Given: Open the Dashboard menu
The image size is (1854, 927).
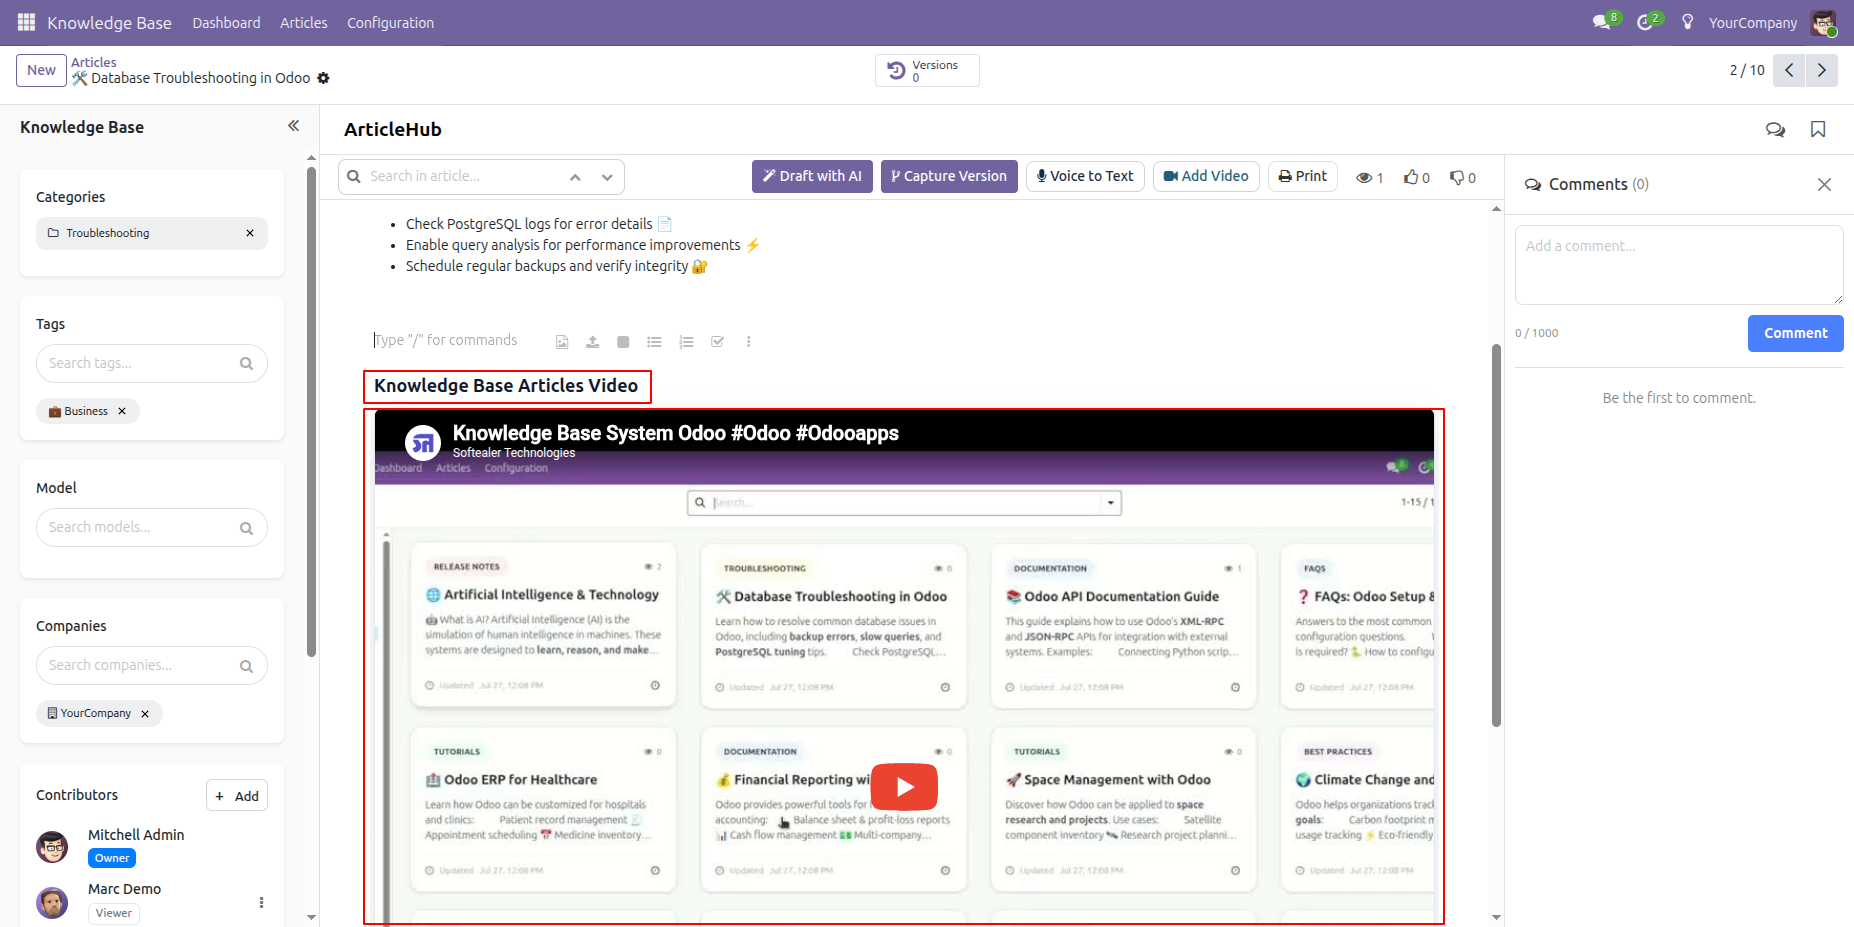Looking at the screenshot, I should click(226, 22).
